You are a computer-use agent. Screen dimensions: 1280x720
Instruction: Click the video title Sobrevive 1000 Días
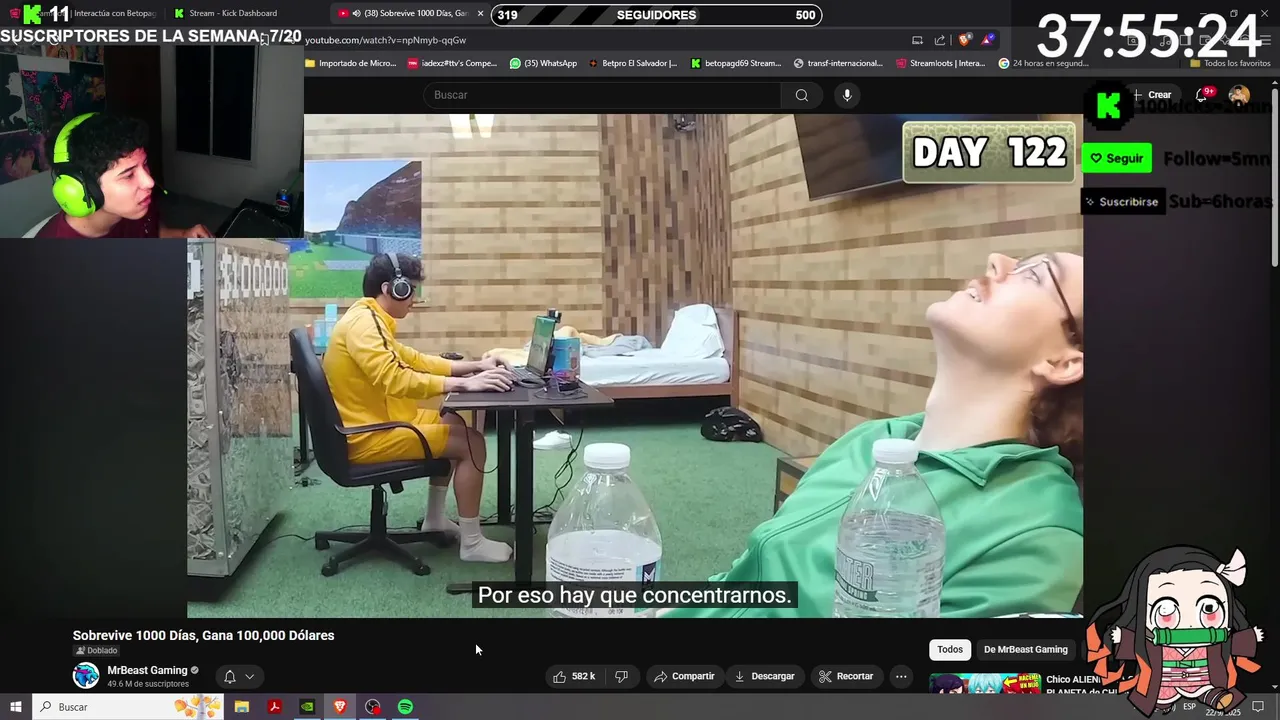pos(203,635)
